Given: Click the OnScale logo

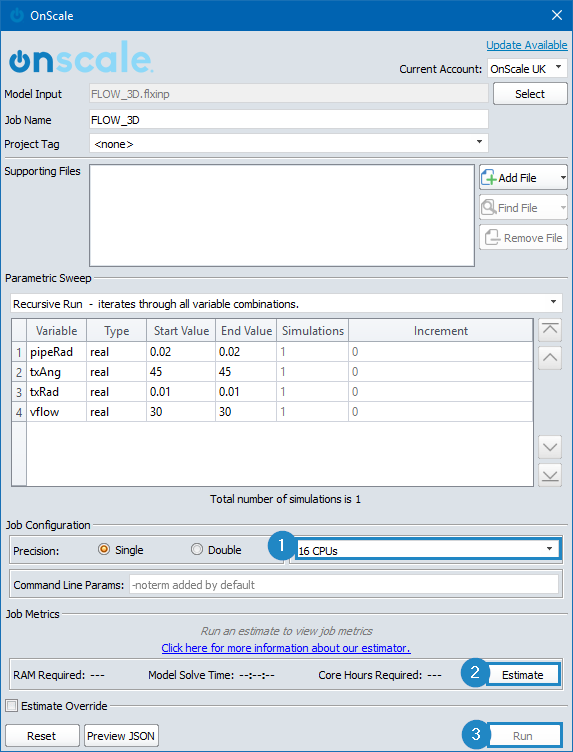Looking at the screenshot, I should click(81, 57).
